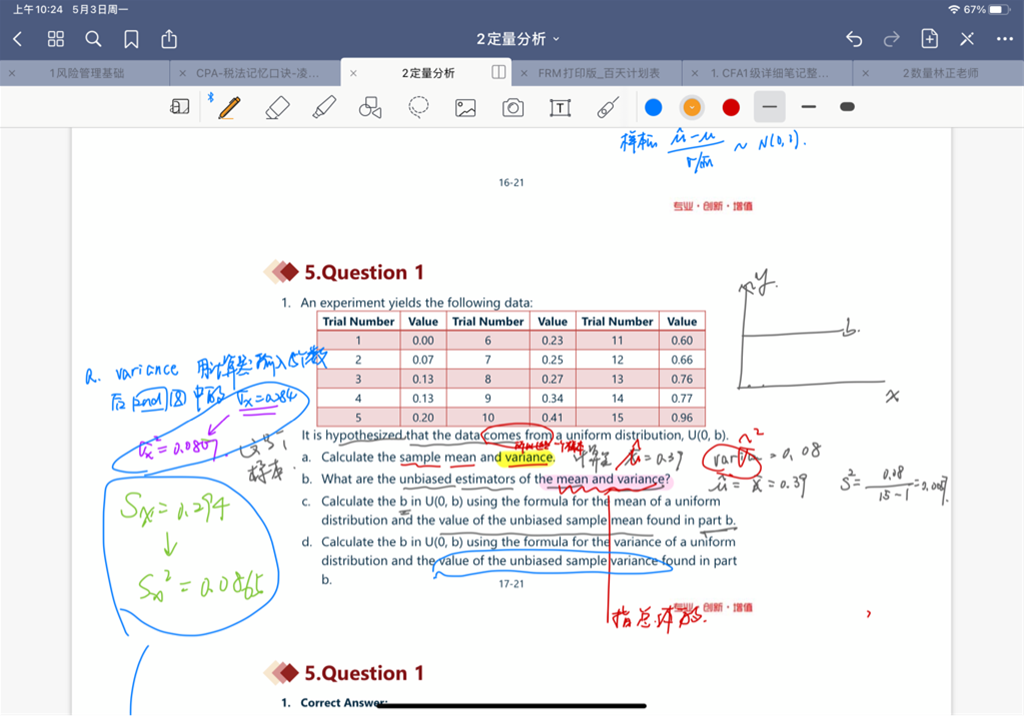The width and height of the screenshot is (1024, 716).
Task: Tap the highlighted word variance
Action: (x=528, y=457)
